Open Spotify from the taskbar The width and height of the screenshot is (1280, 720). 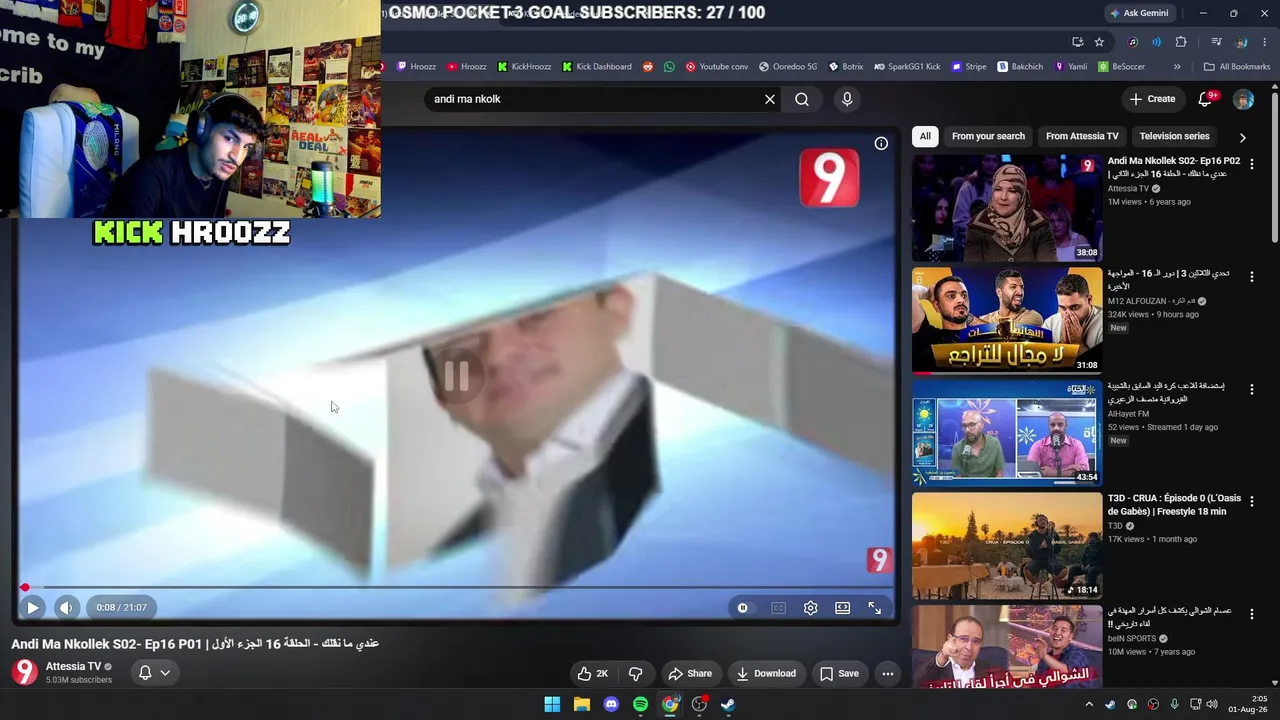pyautogui.click(x=640, y=704)
